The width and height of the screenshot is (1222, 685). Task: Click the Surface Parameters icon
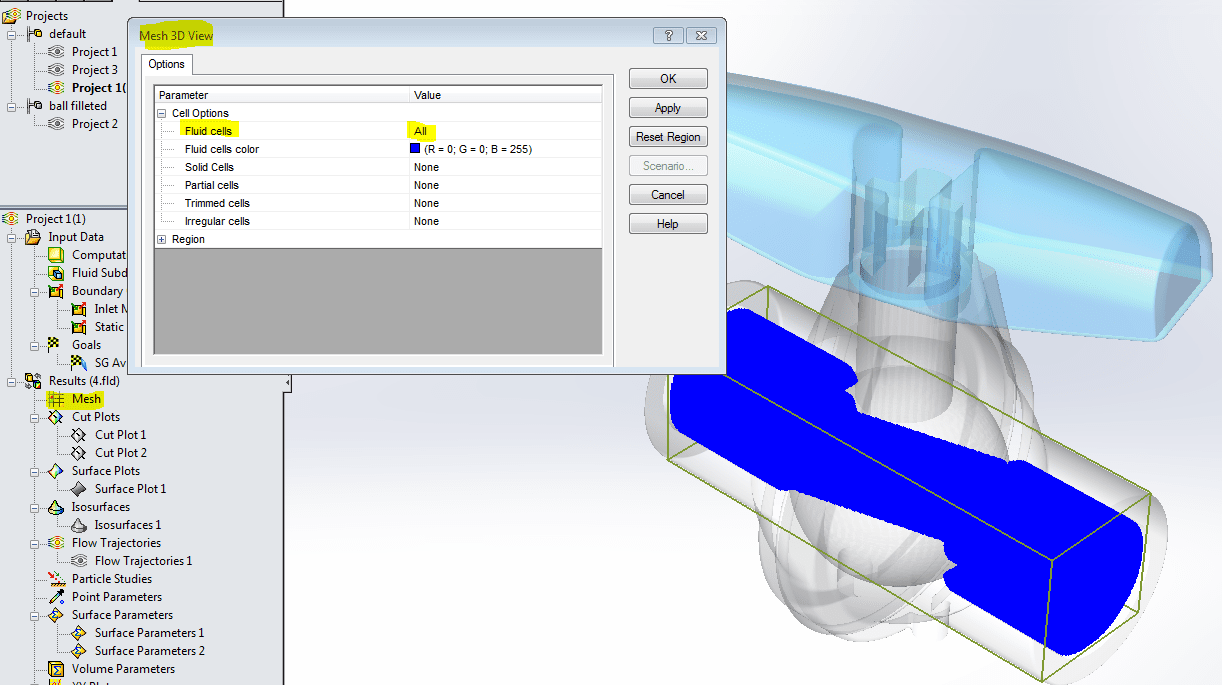pos(56,615)
